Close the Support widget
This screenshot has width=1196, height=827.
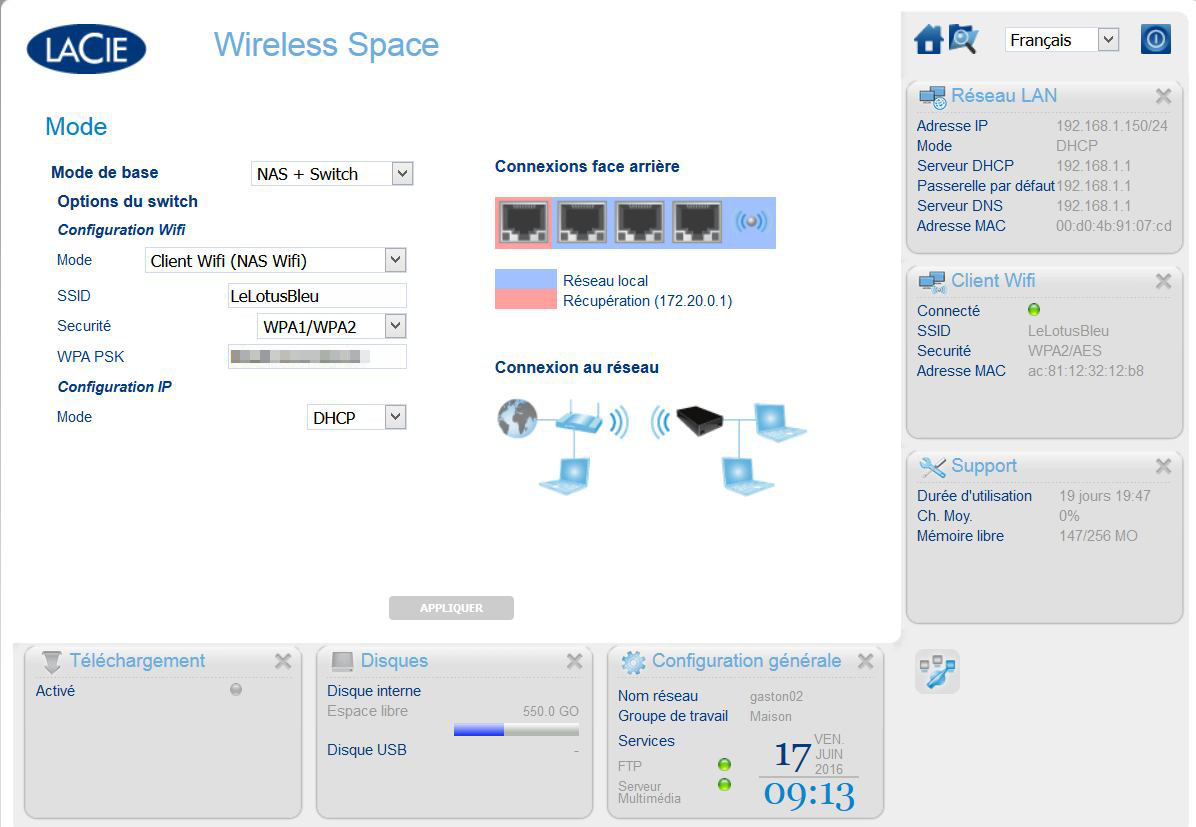pyautogui.click(x=1163, y=466)
